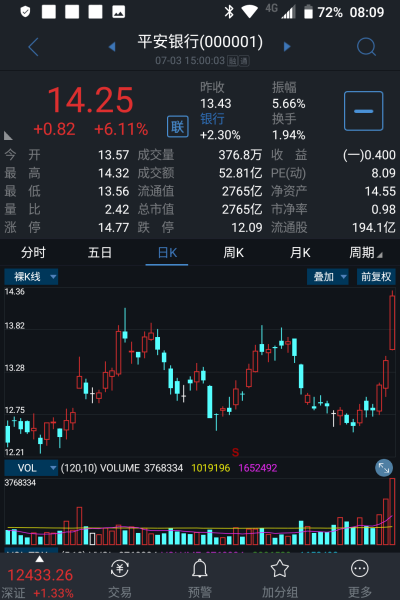This screenshot has width=400, height=600.
Task: Tap the 加分组 star icon
Action: pyautogui.click(x=280, y=569)
